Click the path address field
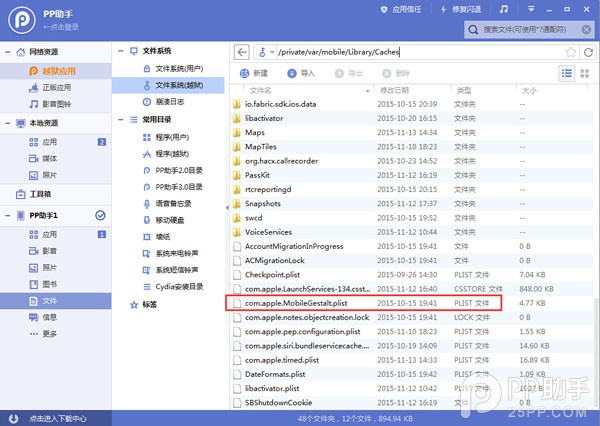 click(x=420, y=52)
